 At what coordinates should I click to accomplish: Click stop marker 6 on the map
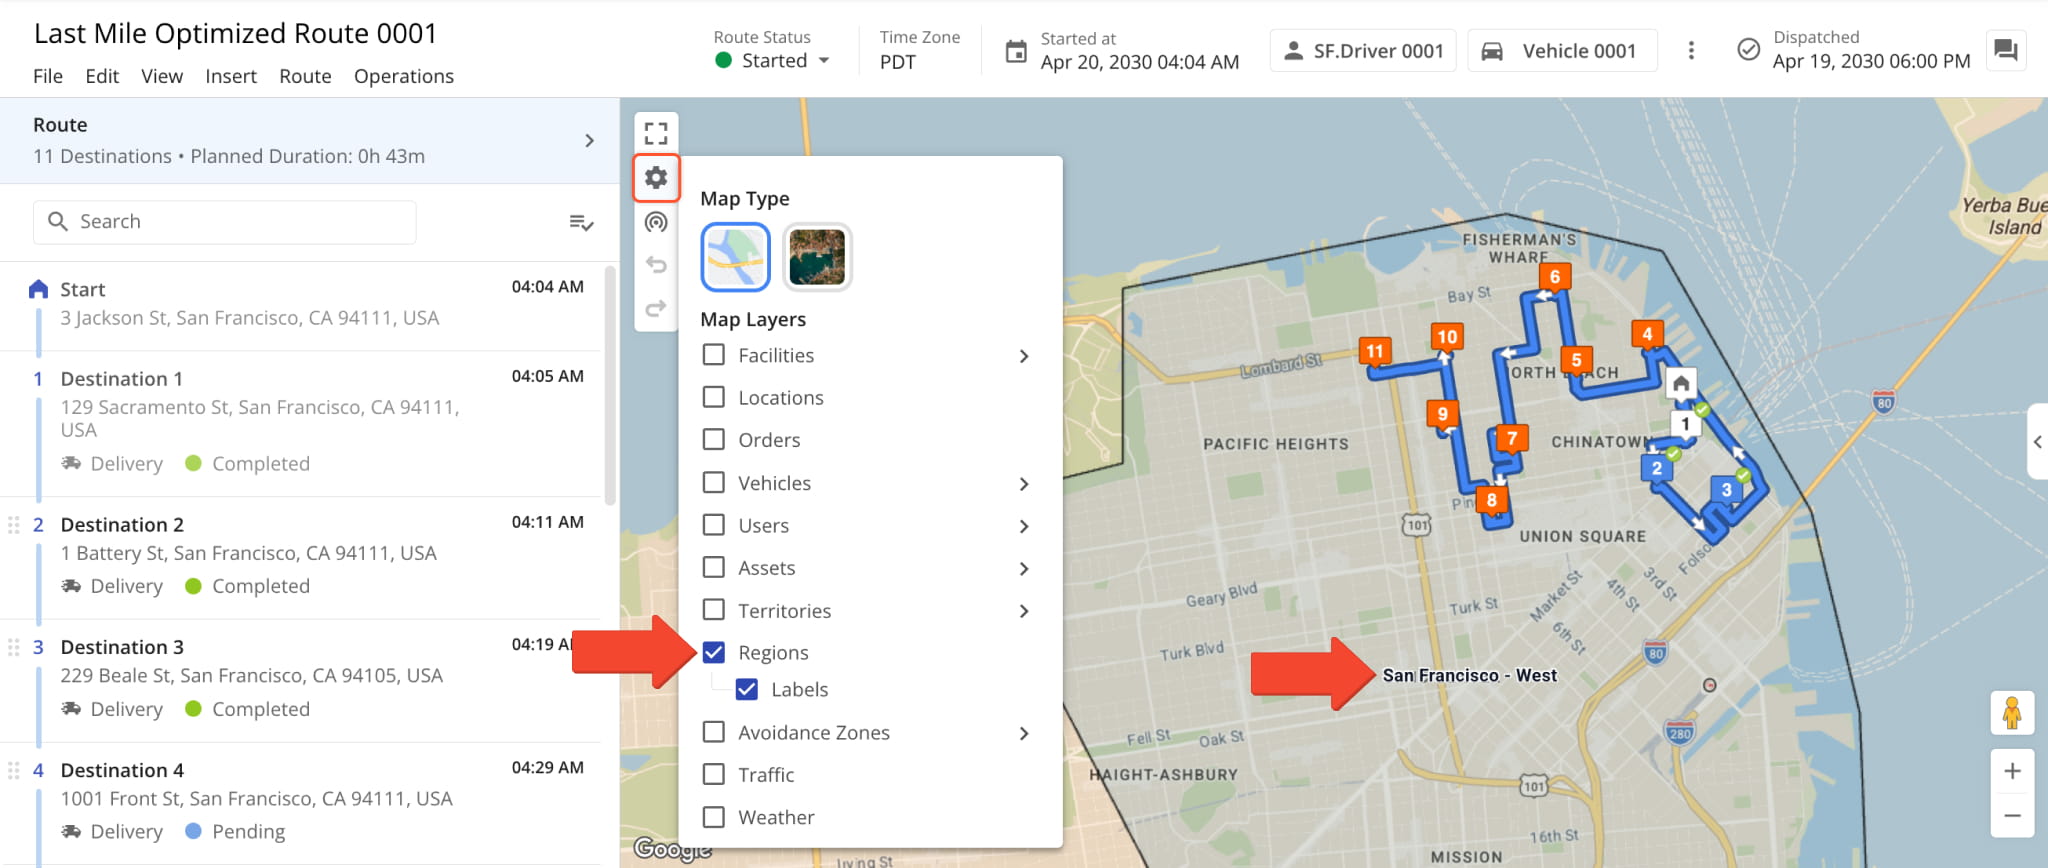[x=1554, y=277]
